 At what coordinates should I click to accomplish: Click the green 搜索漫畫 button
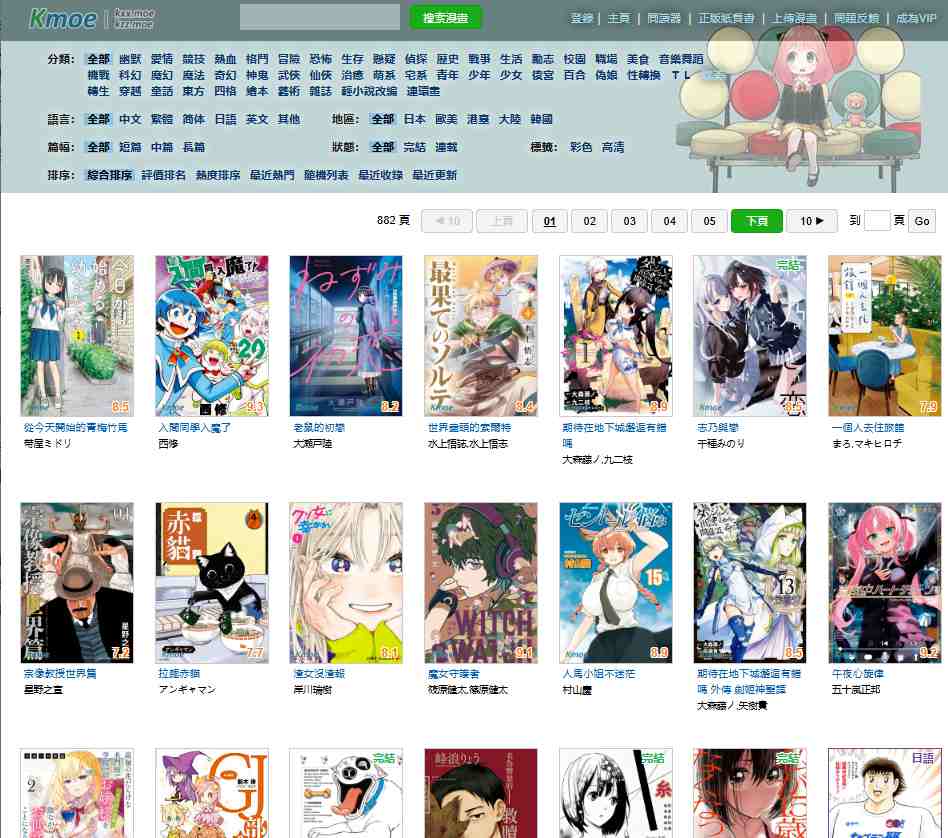(445, 18)
